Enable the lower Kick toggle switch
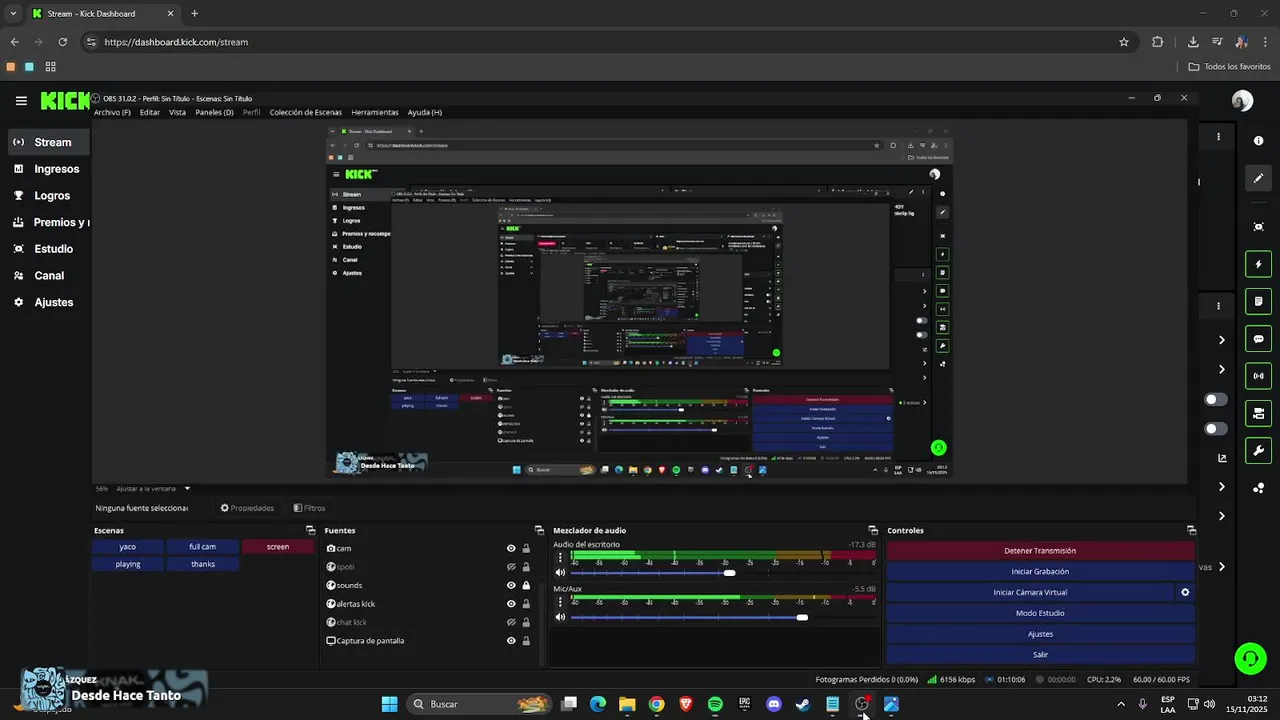The width and height of the screenshot is (1280, 720). tap(1216, 428)
